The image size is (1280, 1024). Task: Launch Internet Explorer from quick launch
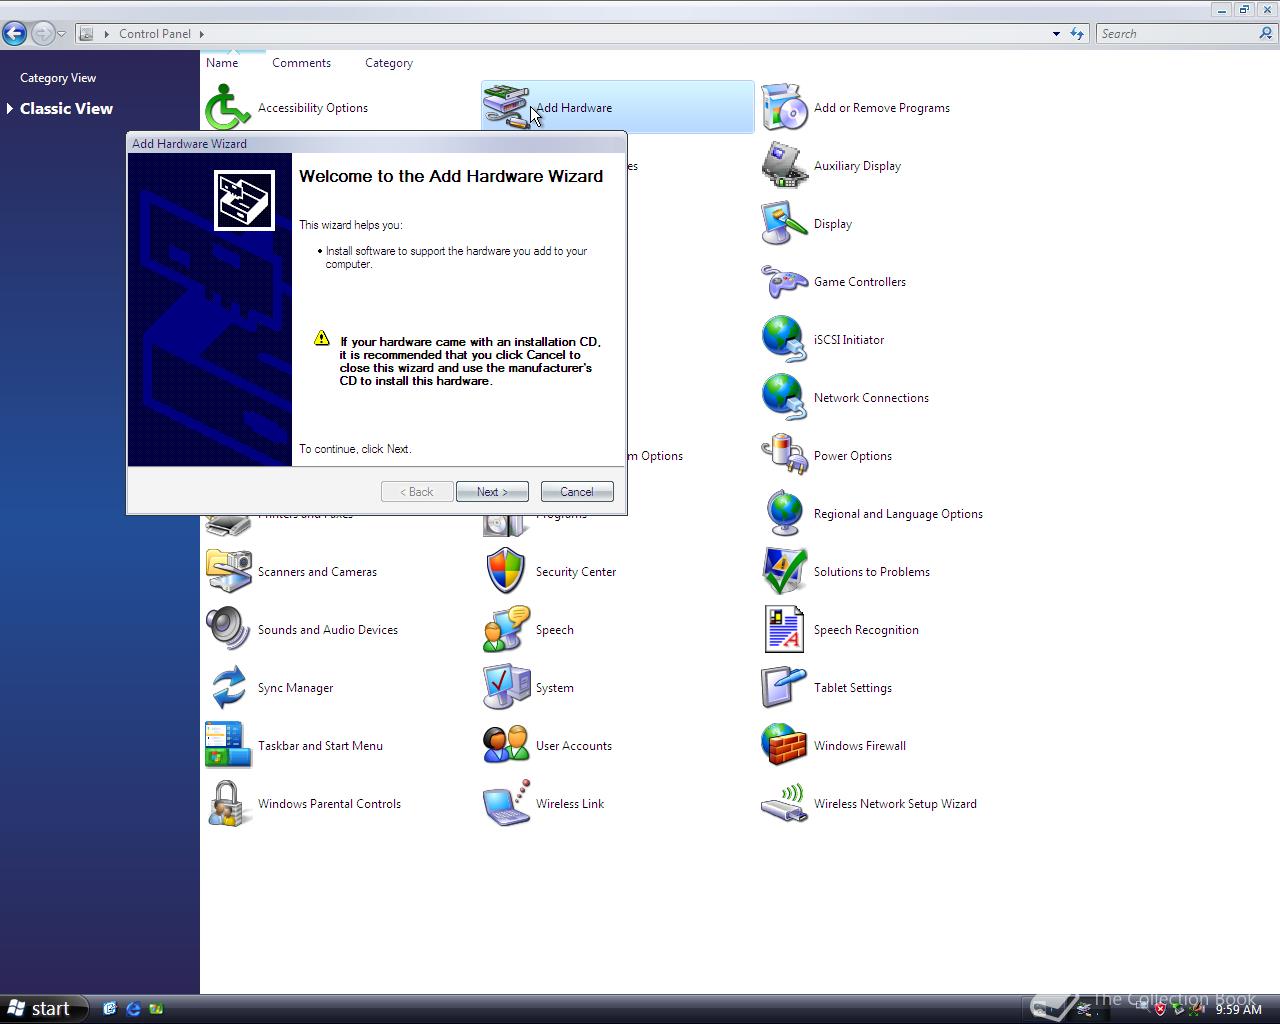point(133,1008)
